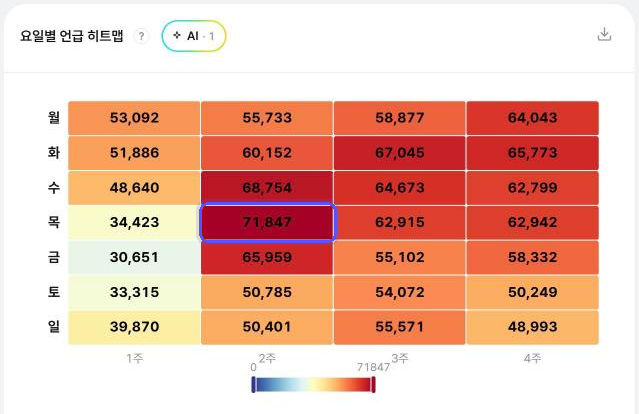Select the heatmap cell showing 71,847
The height and width of the screenshot is (414, 639).
(x=267, y=222)
